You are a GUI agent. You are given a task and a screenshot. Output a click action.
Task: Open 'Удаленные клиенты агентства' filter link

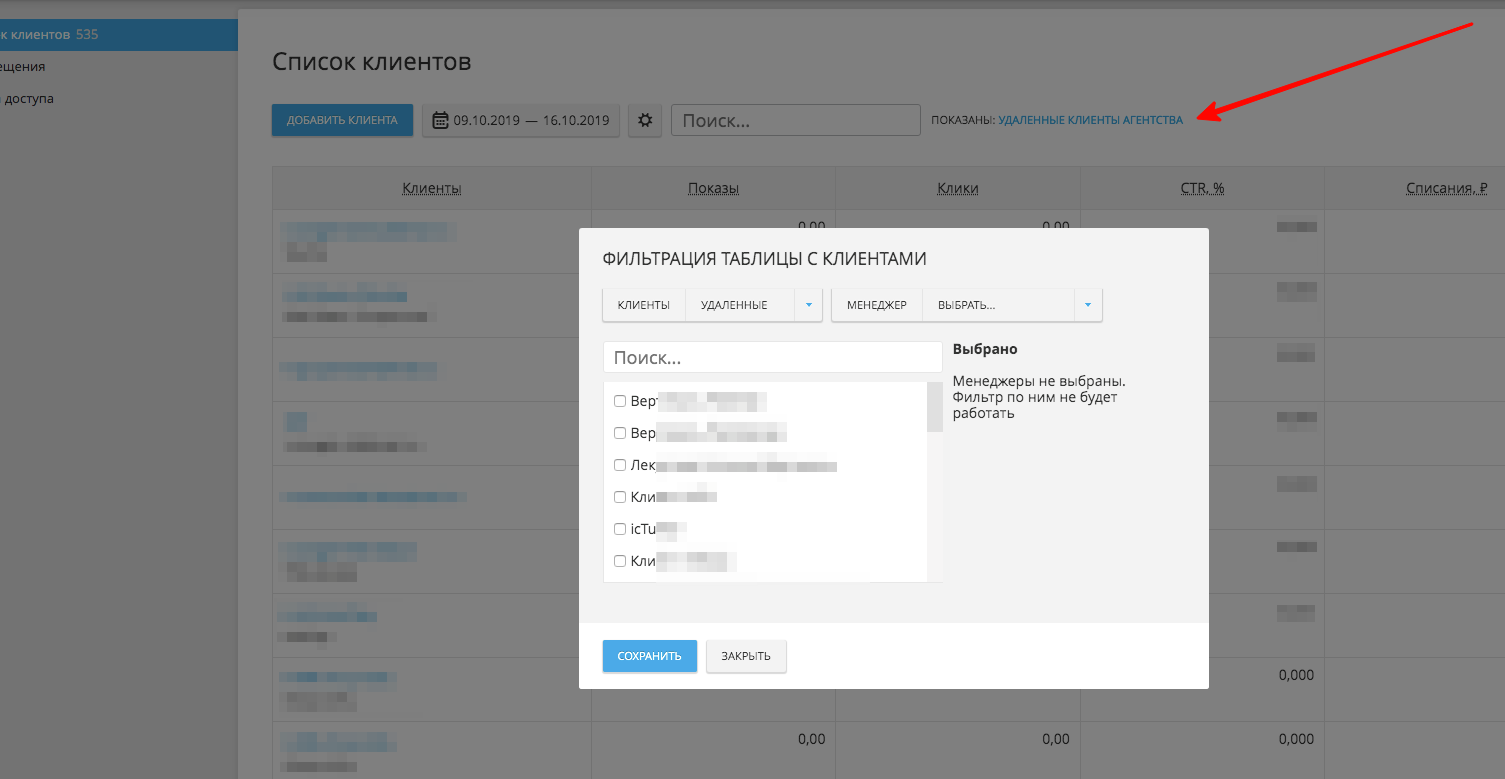tap(1090, 120)
